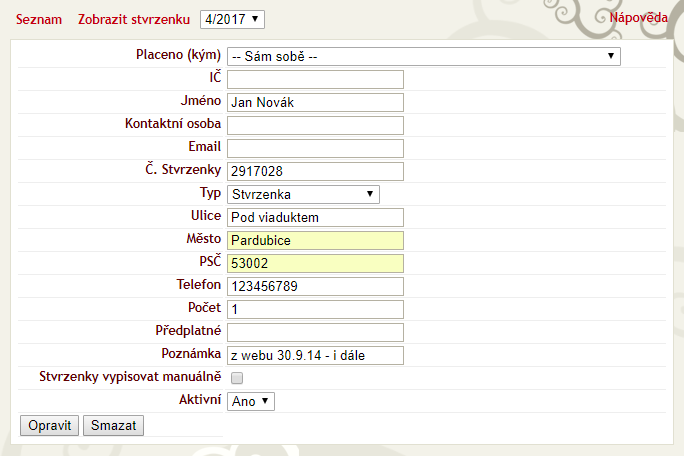Open the Aktivní Ano dropdown
The width and height of the screenshot is (684, 456).
click(251, 401)
